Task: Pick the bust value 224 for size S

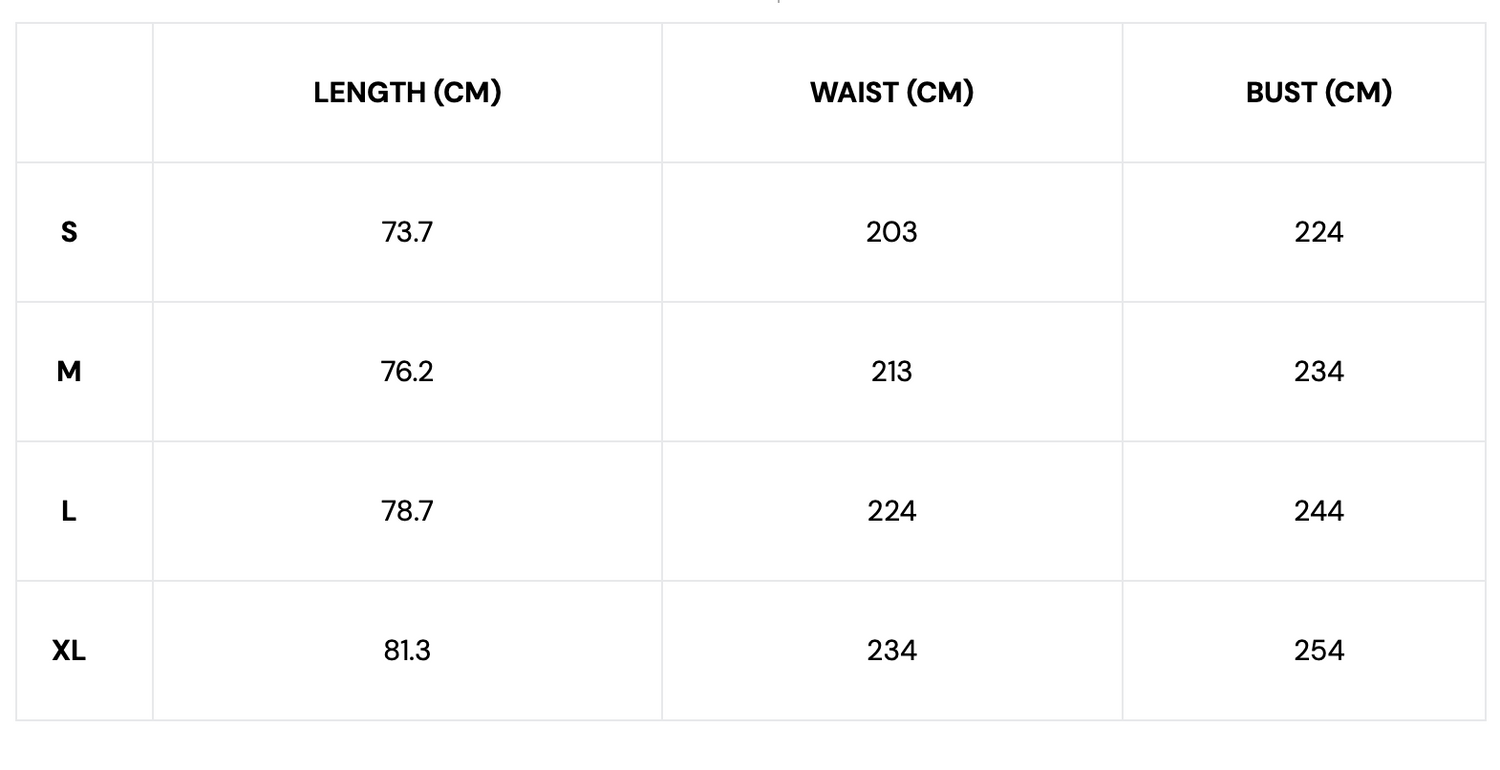Action: [x=1318, y=232]
